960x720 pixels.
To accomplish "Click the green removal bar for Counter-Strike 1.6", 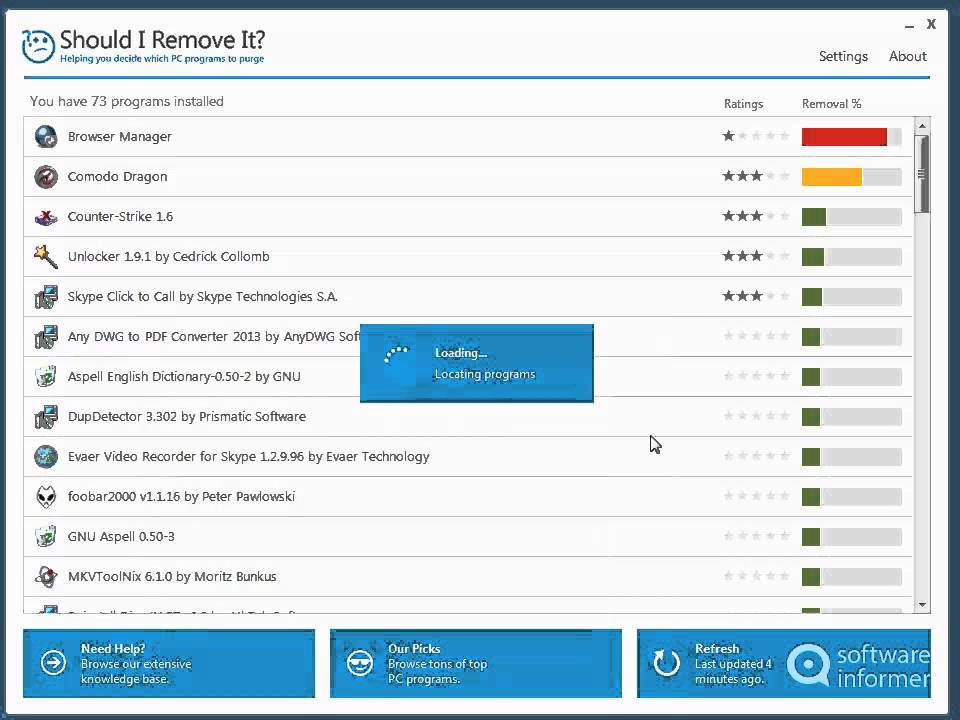I will pyautogui.click(x=814, y=217).
